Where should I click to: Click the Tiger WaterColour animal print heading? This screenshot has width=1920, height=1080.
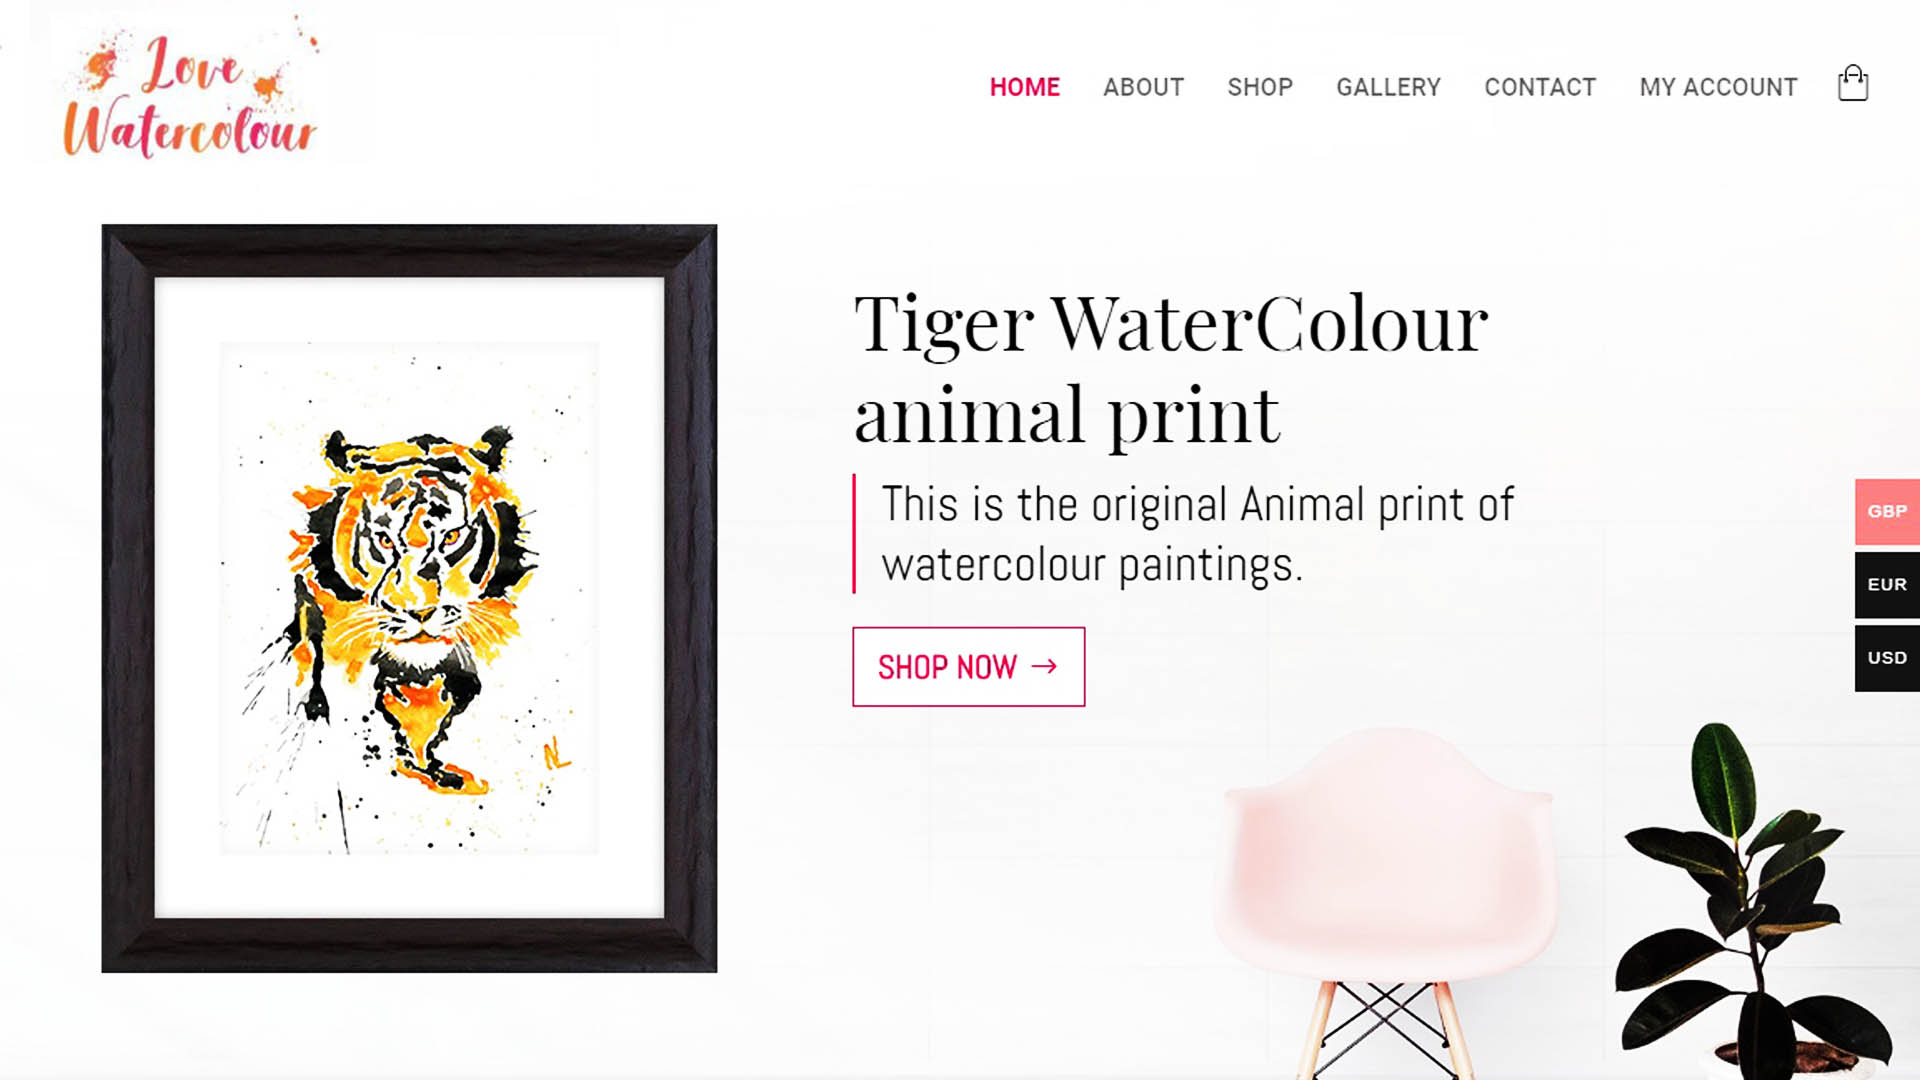point(1170,368)
